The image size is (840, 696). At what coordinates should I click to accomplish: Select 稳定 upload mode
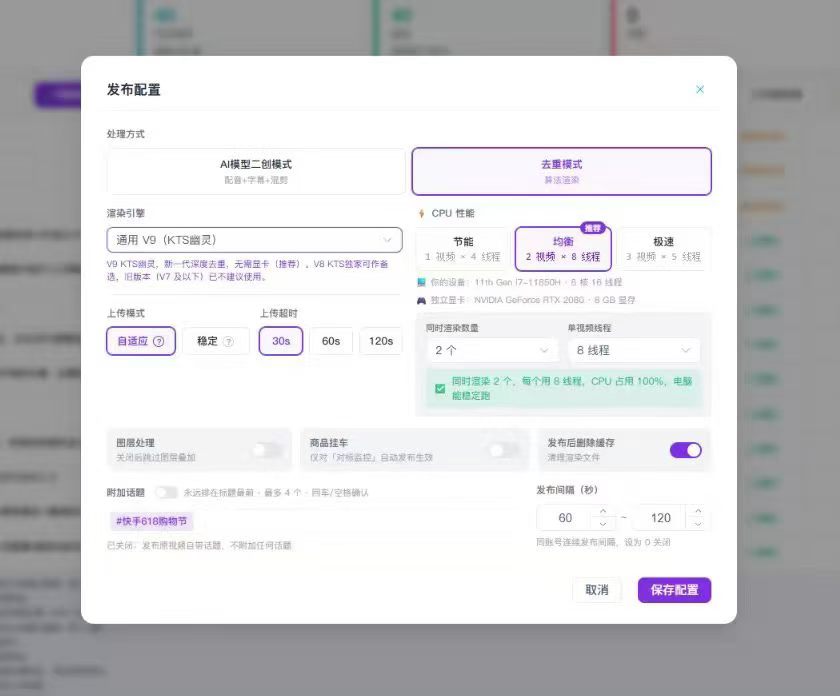[x=215, y=341]
